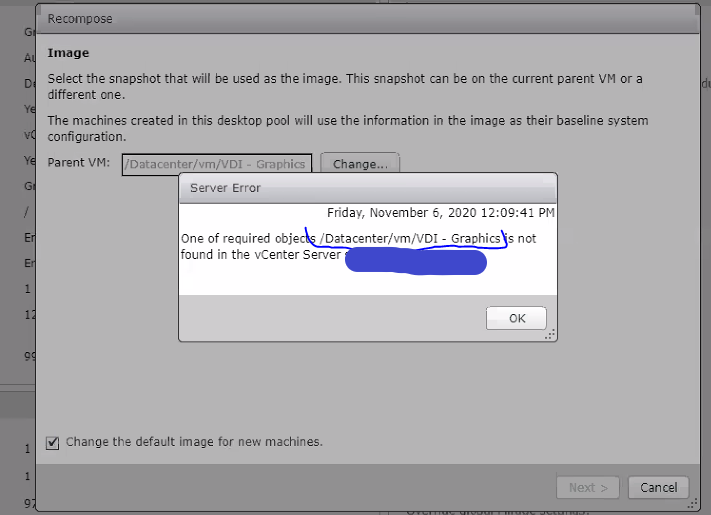The width and height of the screenshot is (711, 515).
Task: Click the gray footer of Server Error dialog
Action: (x=330, y=319)
